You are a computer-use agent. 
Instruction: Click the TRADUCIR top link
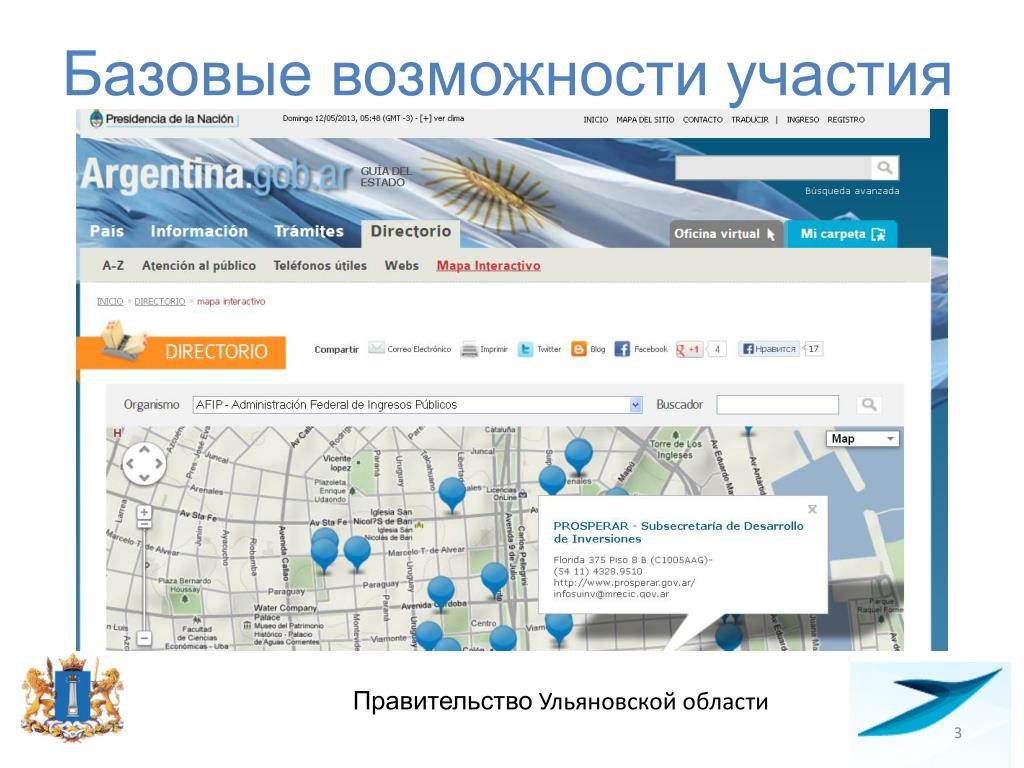coord(750,120)
